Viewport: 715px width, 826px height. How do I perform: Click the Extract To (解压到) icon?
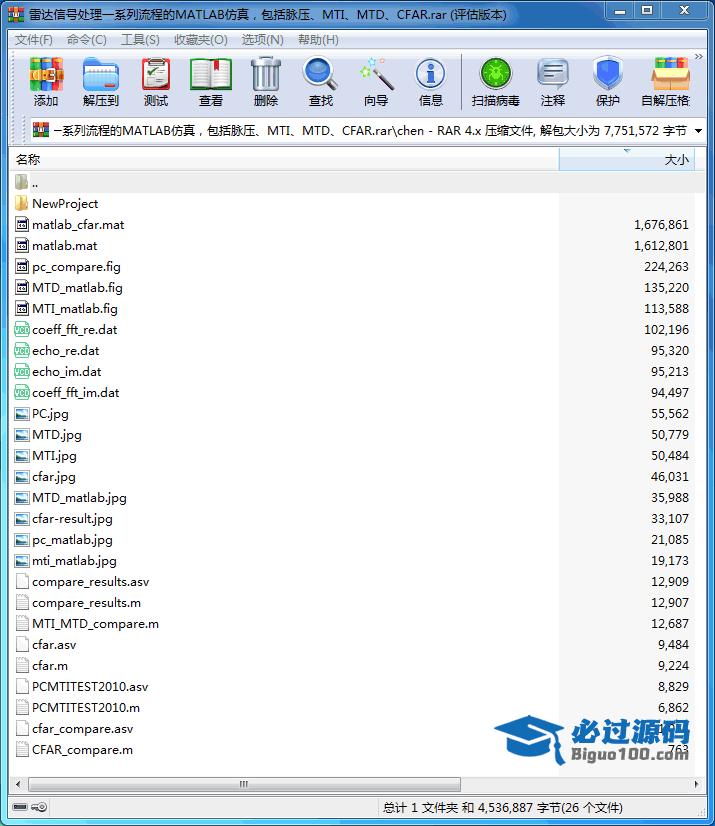pos(101,75)
